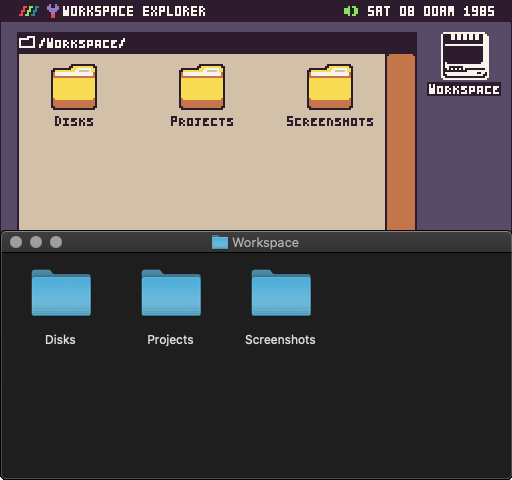Click the pixel-font Disks label in Workspace Explorer

click(74, 121)
